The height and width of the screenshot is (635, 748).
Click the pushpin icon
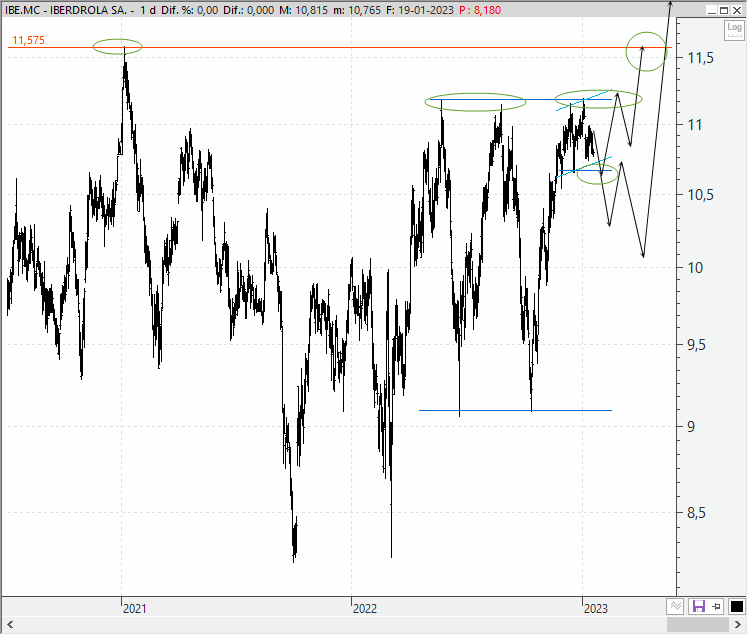pyautogui.click(x=717, y=606)
